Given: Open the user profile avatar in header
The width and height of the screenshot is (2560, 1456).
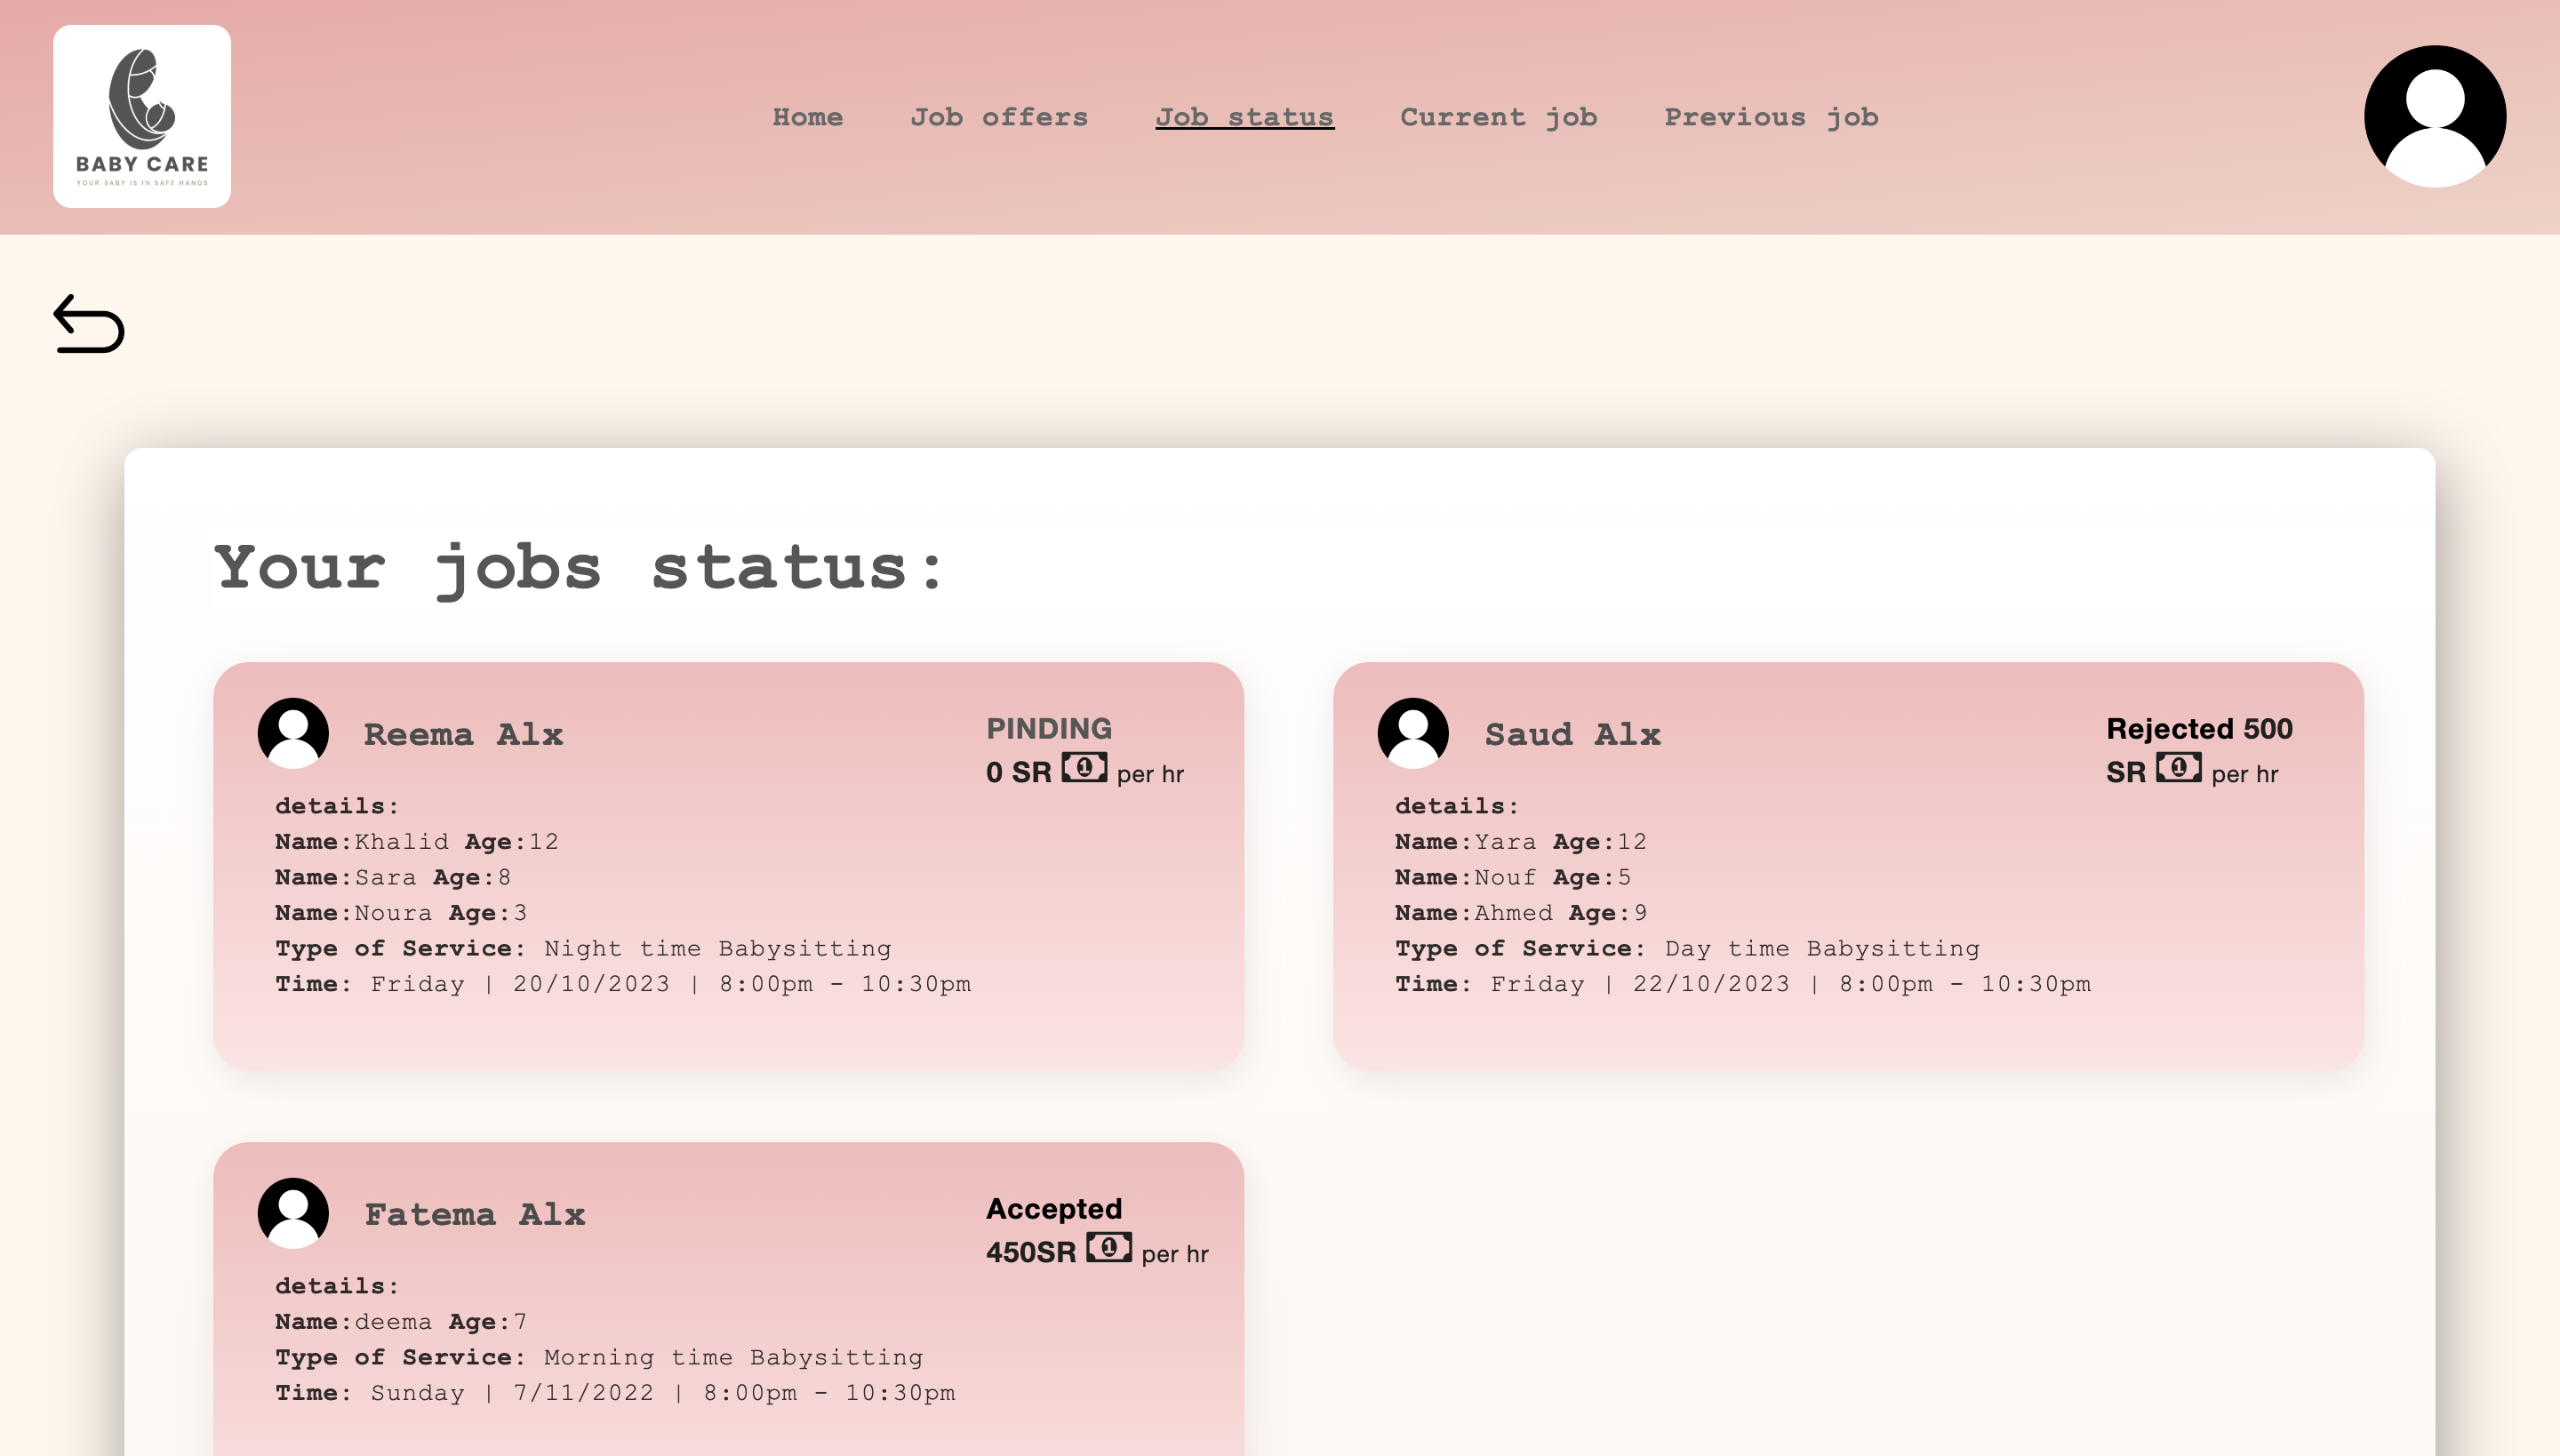Looking at the screenshot, I should pos(2434,116).
